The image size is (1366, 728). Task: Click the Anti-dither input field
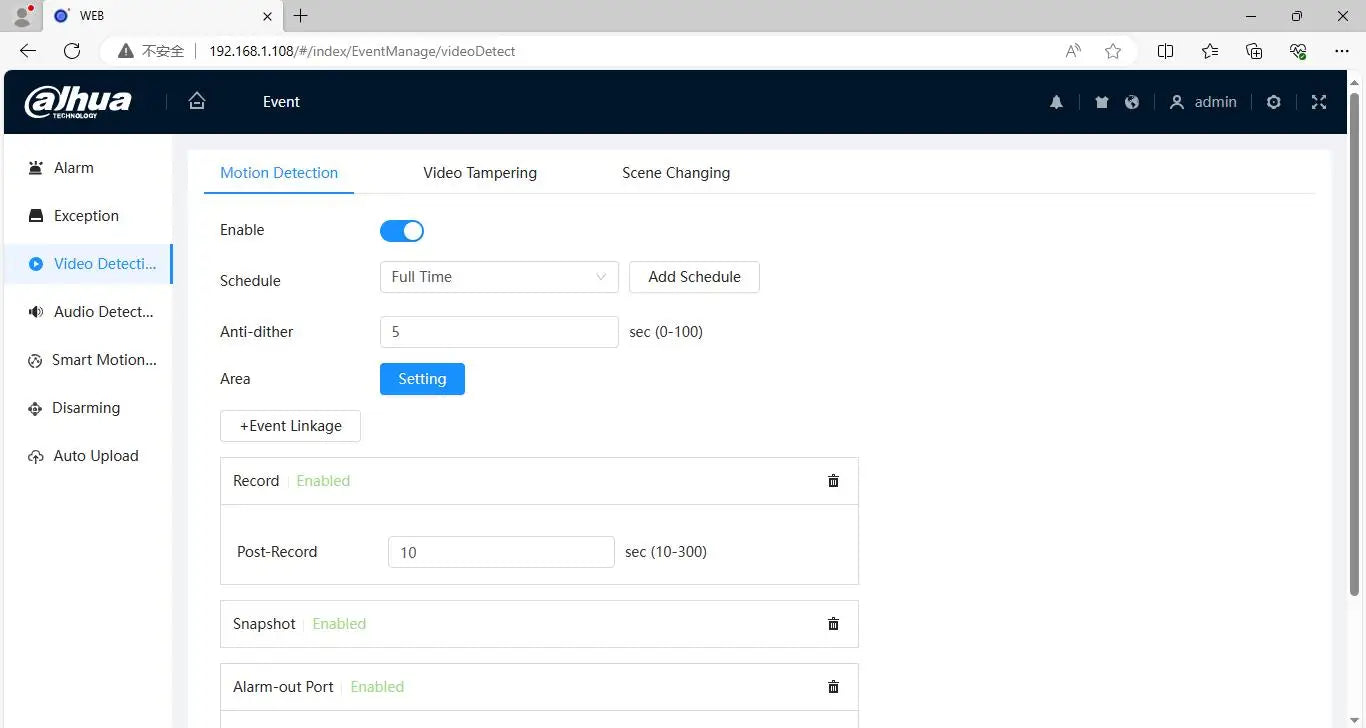[x=499, y=332]
